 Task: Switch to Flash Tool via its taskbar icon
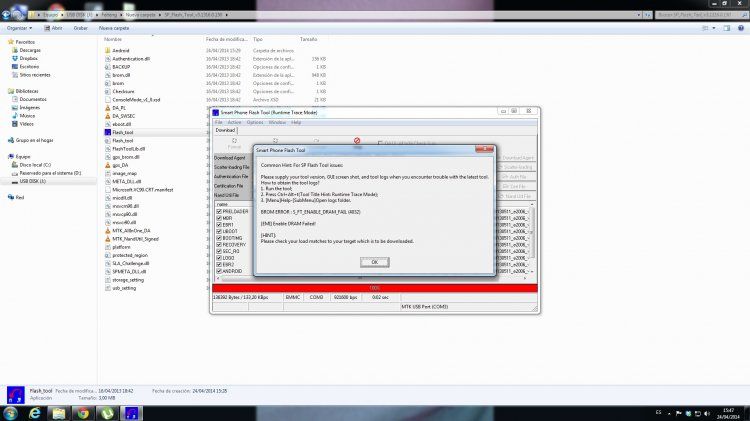point(132,413)
